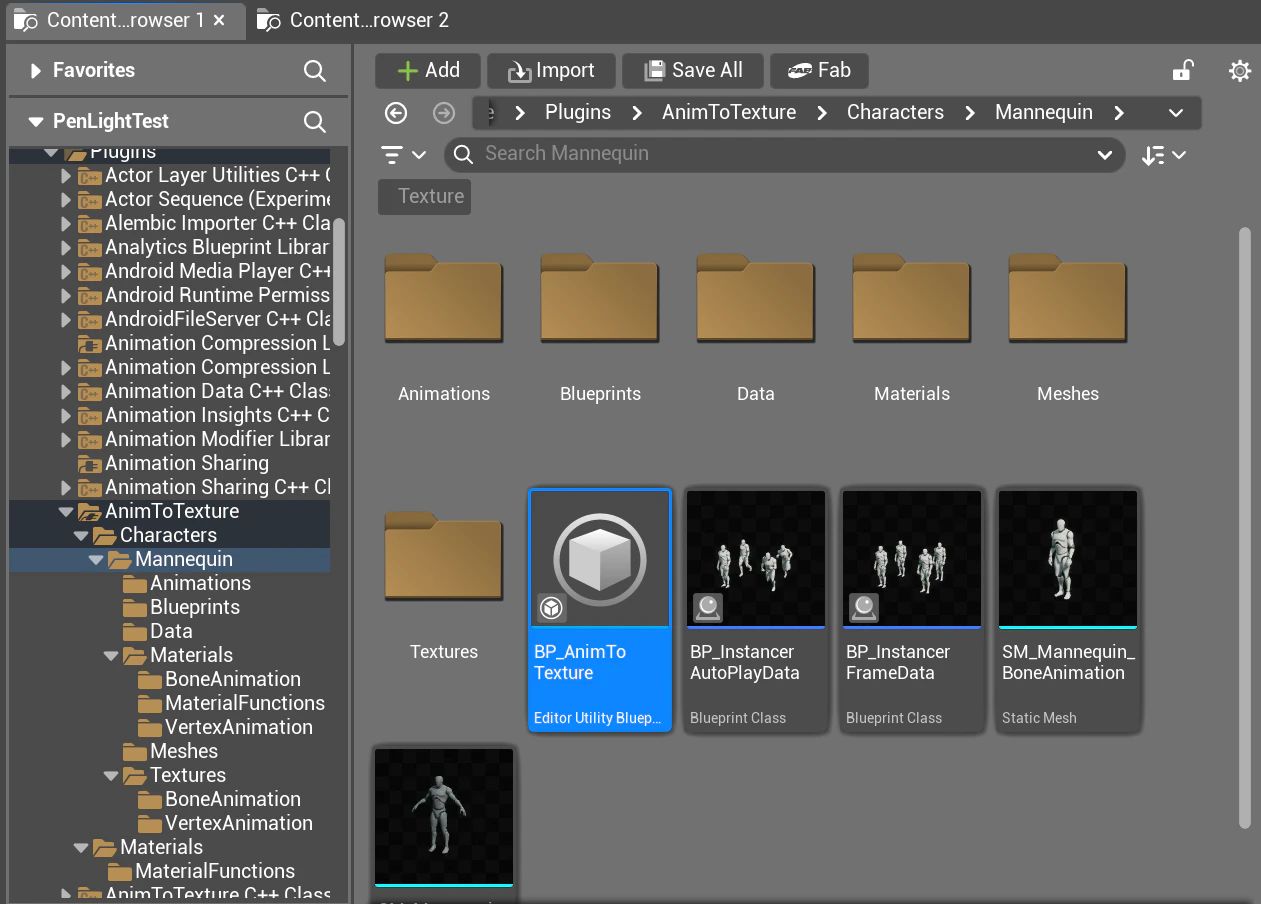Select Analytics Blueprint Library tree item
The image size is (1261, 904).
pos(217,247)
